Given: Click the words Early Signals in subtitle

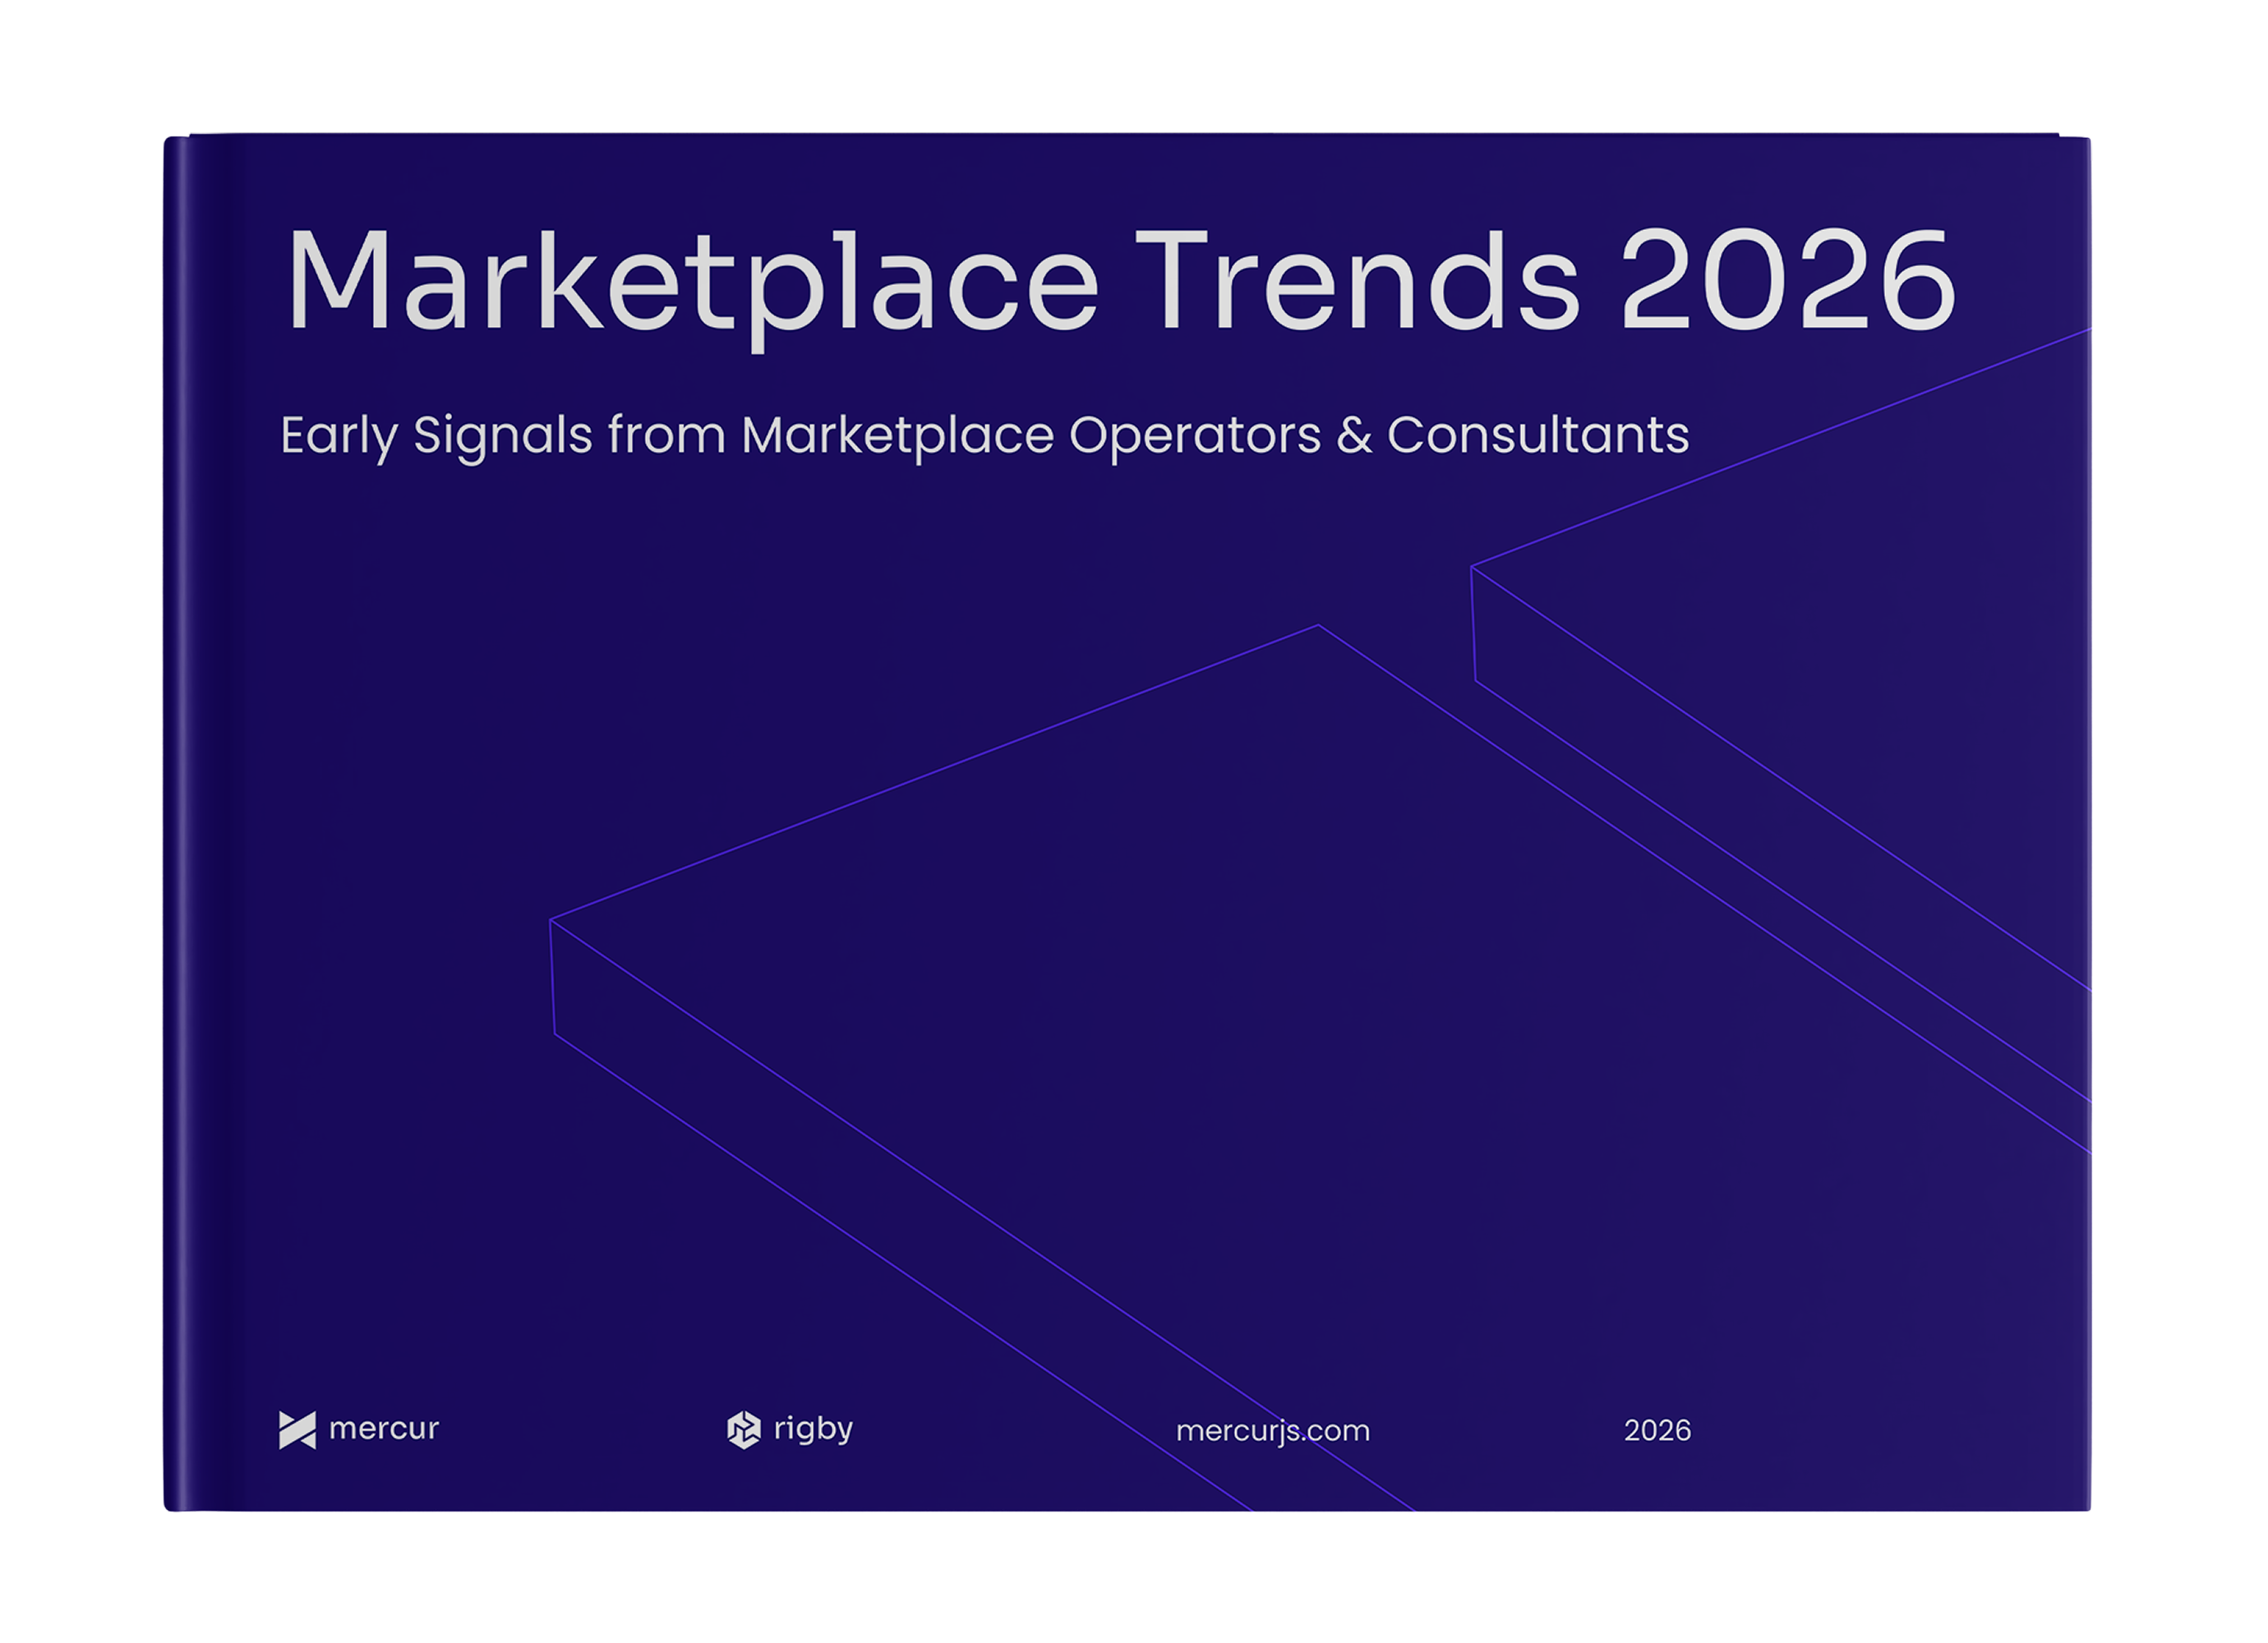Looking at the screenshot, I should (x=436, y=436).
